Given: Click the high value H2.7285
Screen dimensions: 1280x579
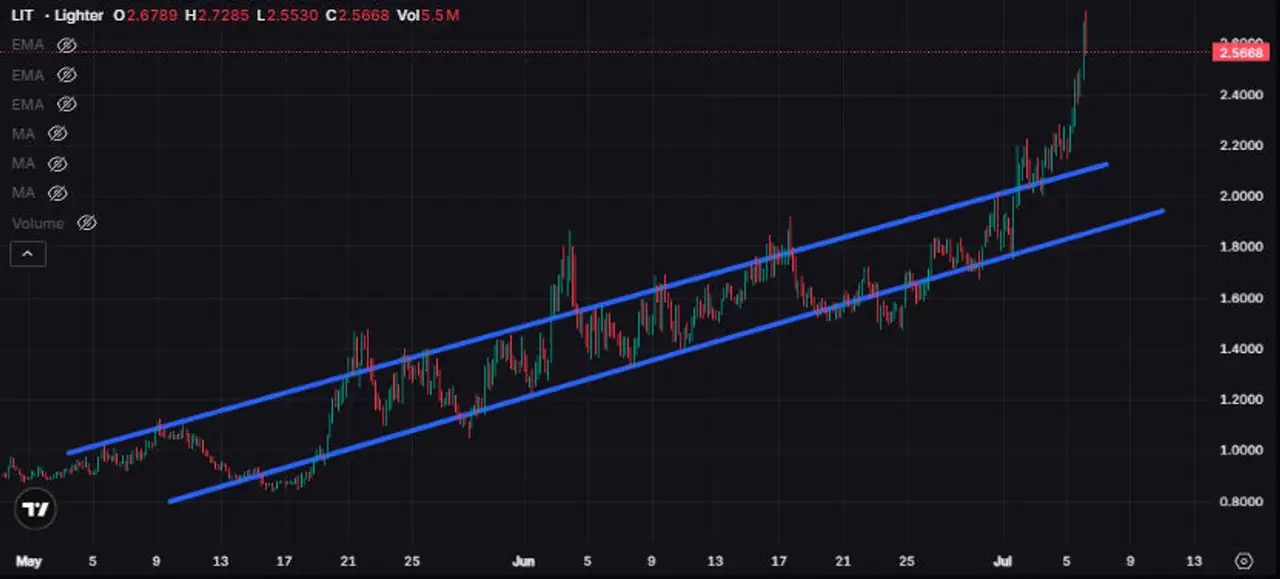Looking at the screenshot, I should coord(218,16).
